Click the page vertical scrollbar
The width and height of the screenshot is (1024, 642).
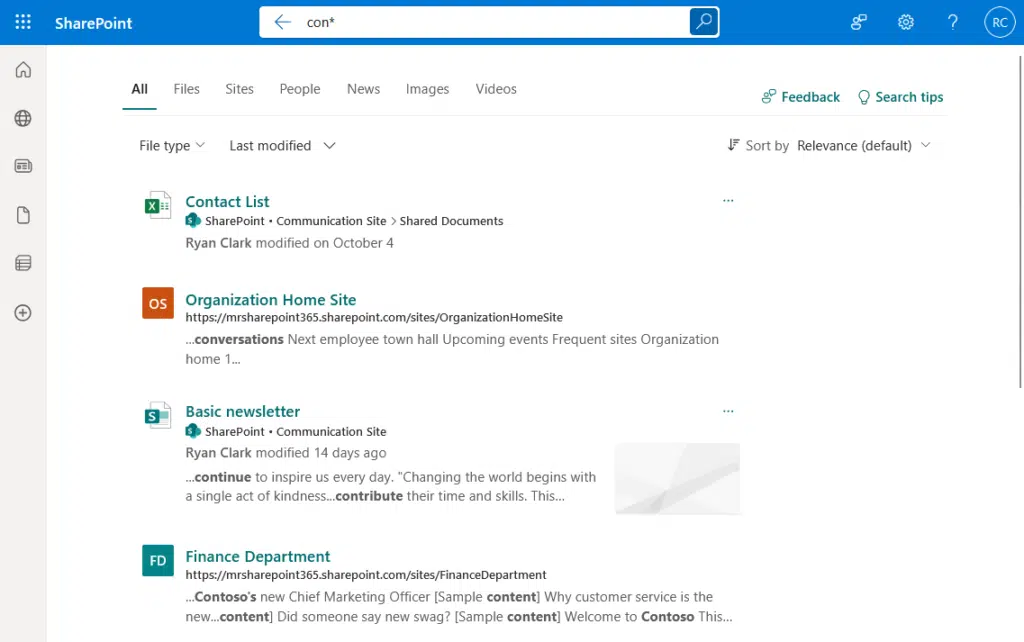tap(1020, 222)
